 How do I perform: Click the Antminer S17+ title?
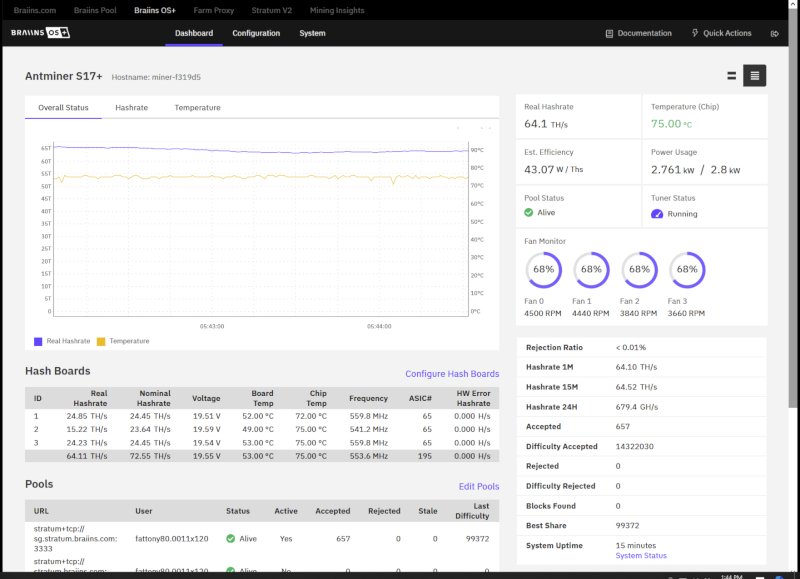click(64, 76)
